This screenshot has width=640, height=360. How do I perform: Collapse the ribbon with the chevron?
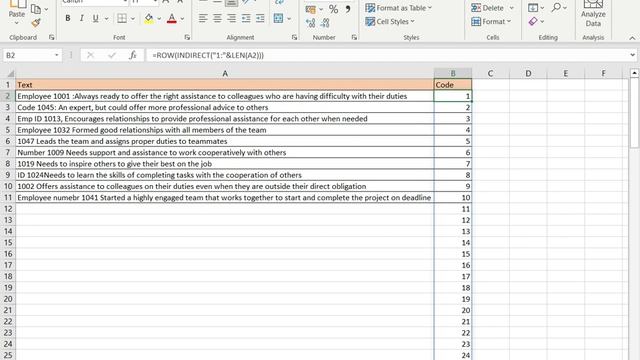632,38
